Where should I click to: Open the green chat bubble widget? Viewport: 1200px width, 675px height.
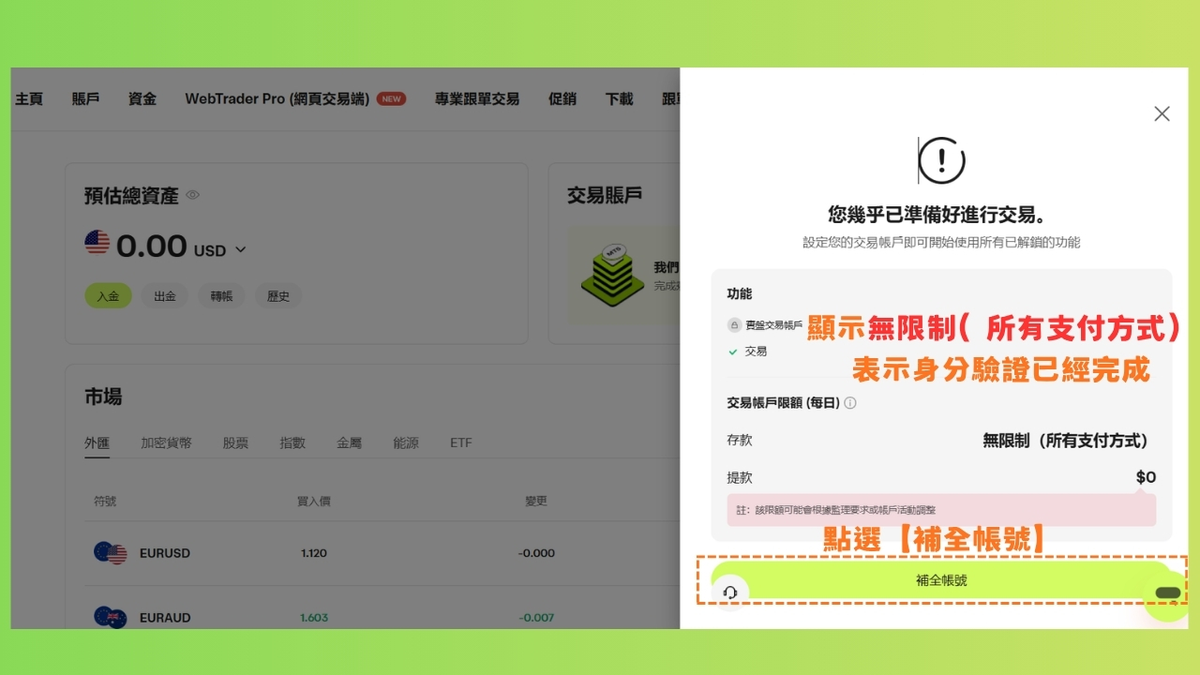click(x=1167, y=594)
